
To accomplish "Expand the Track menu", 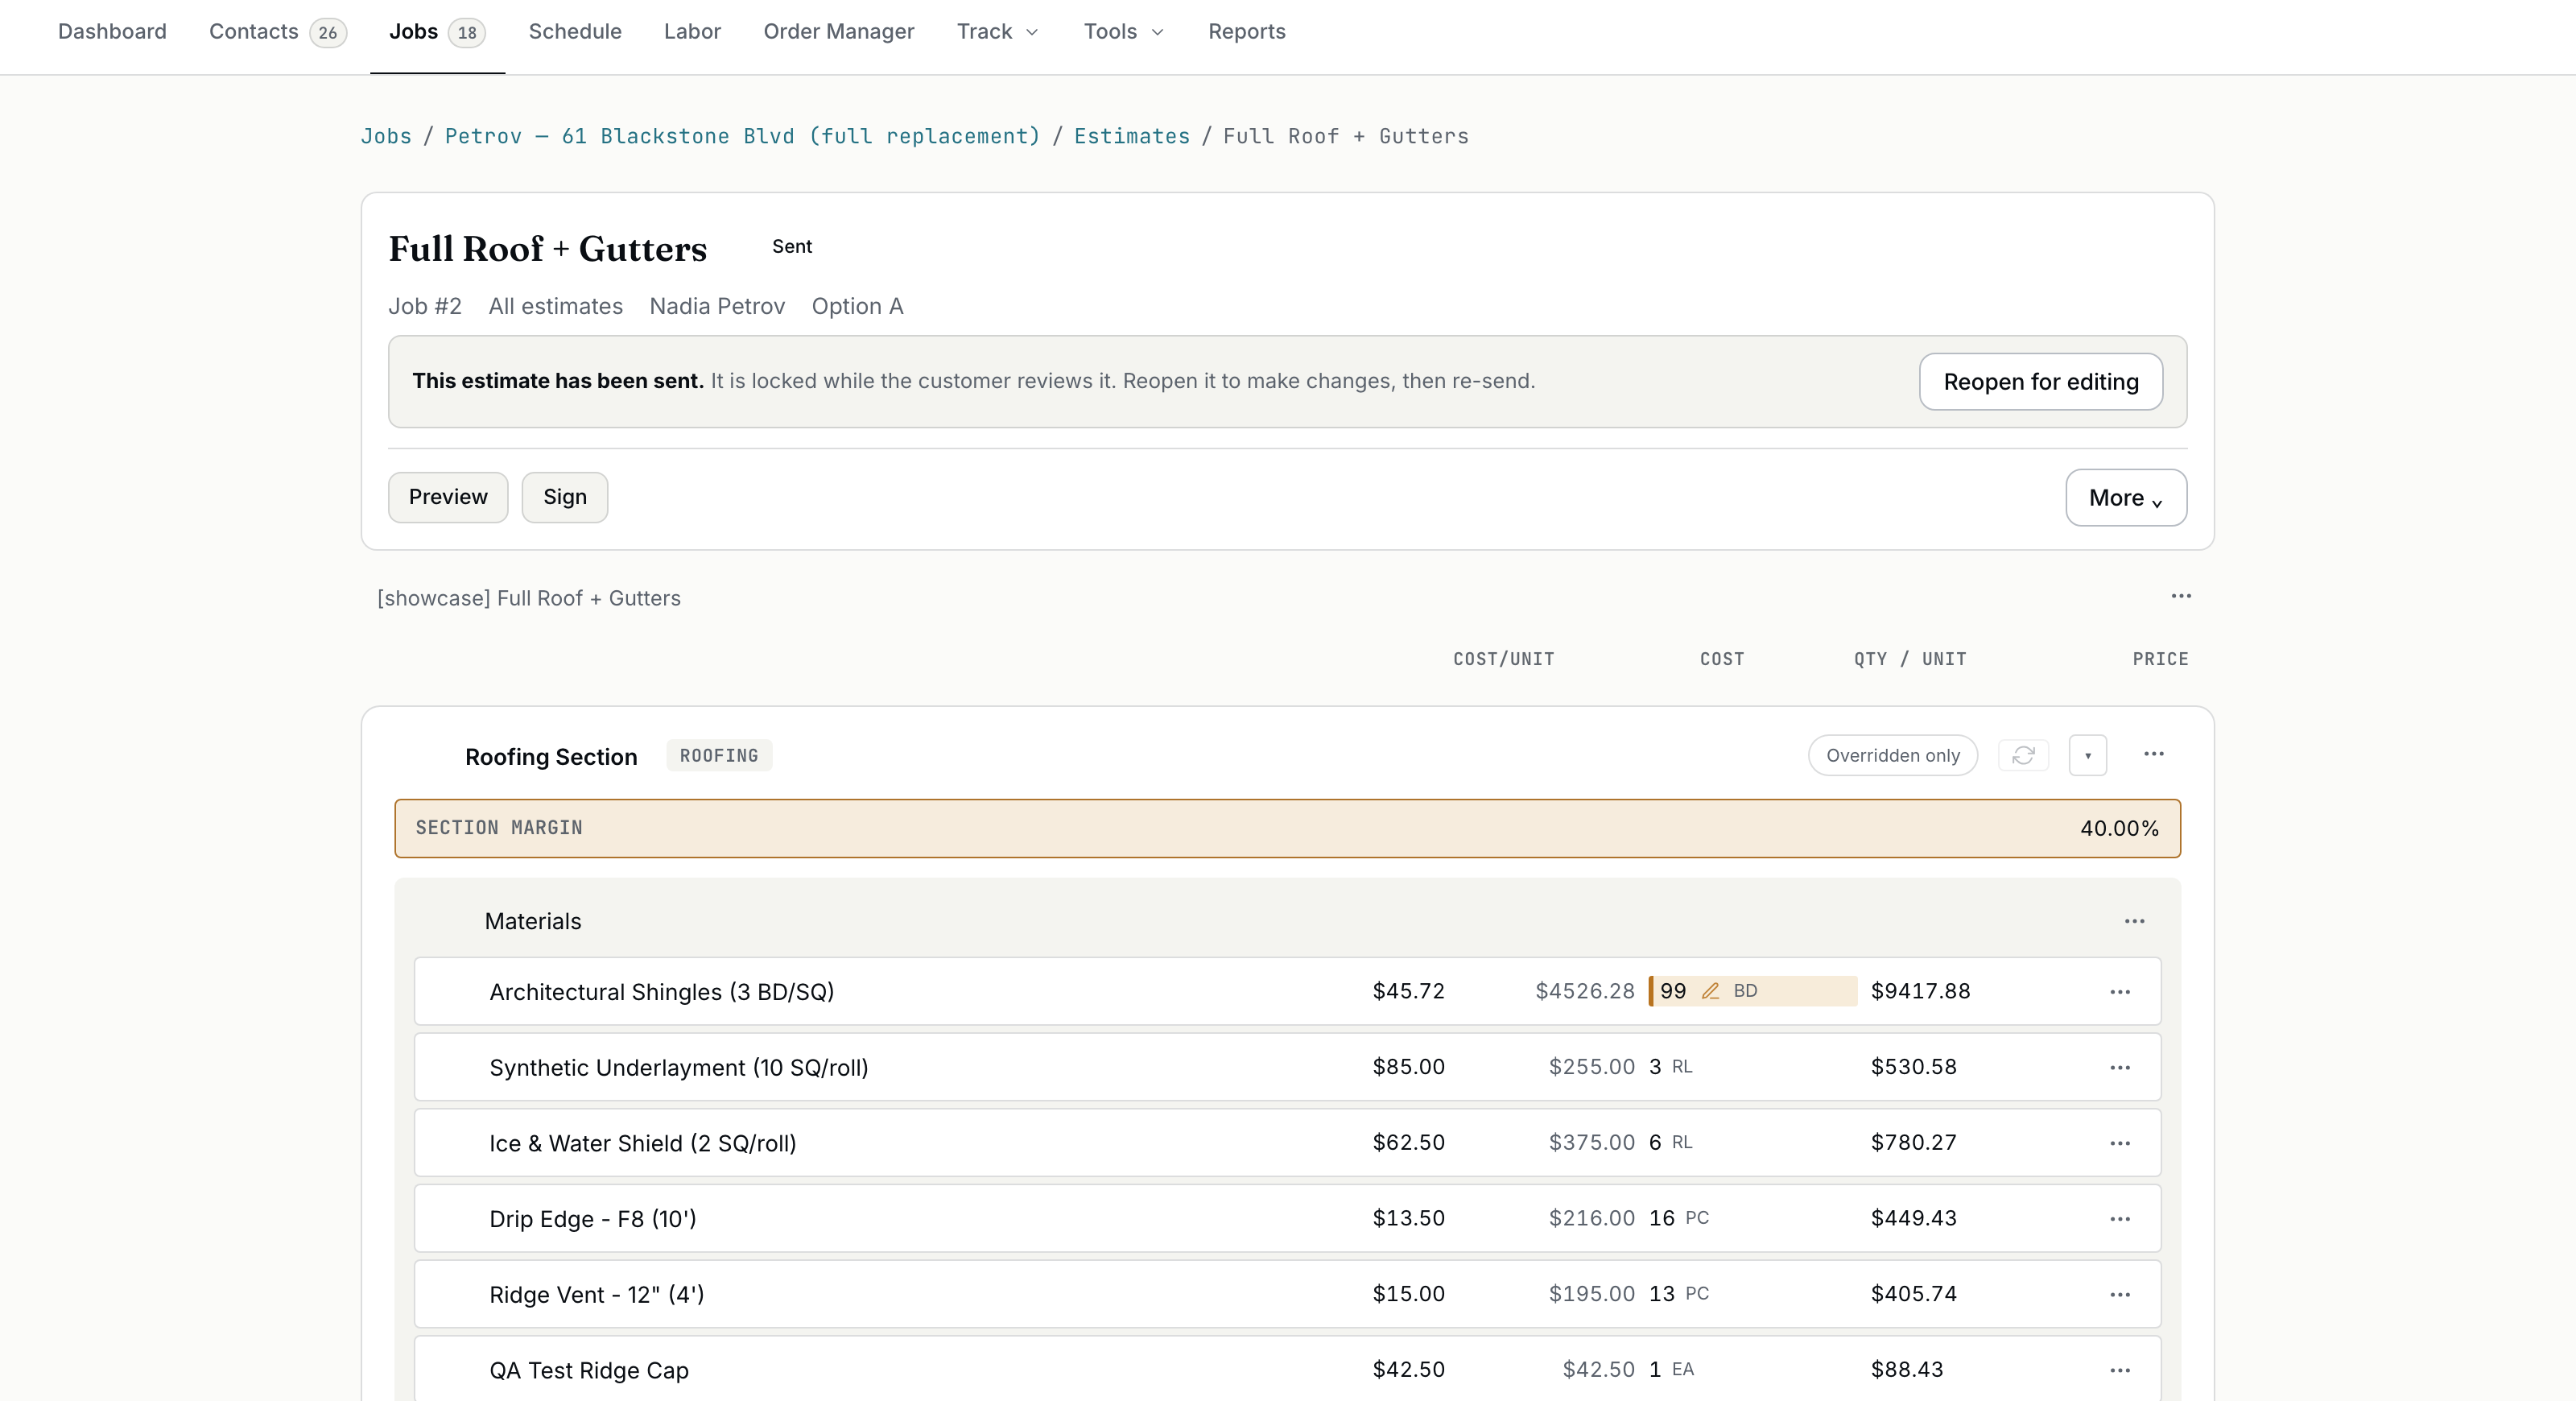I will click(x=998, y=31).
